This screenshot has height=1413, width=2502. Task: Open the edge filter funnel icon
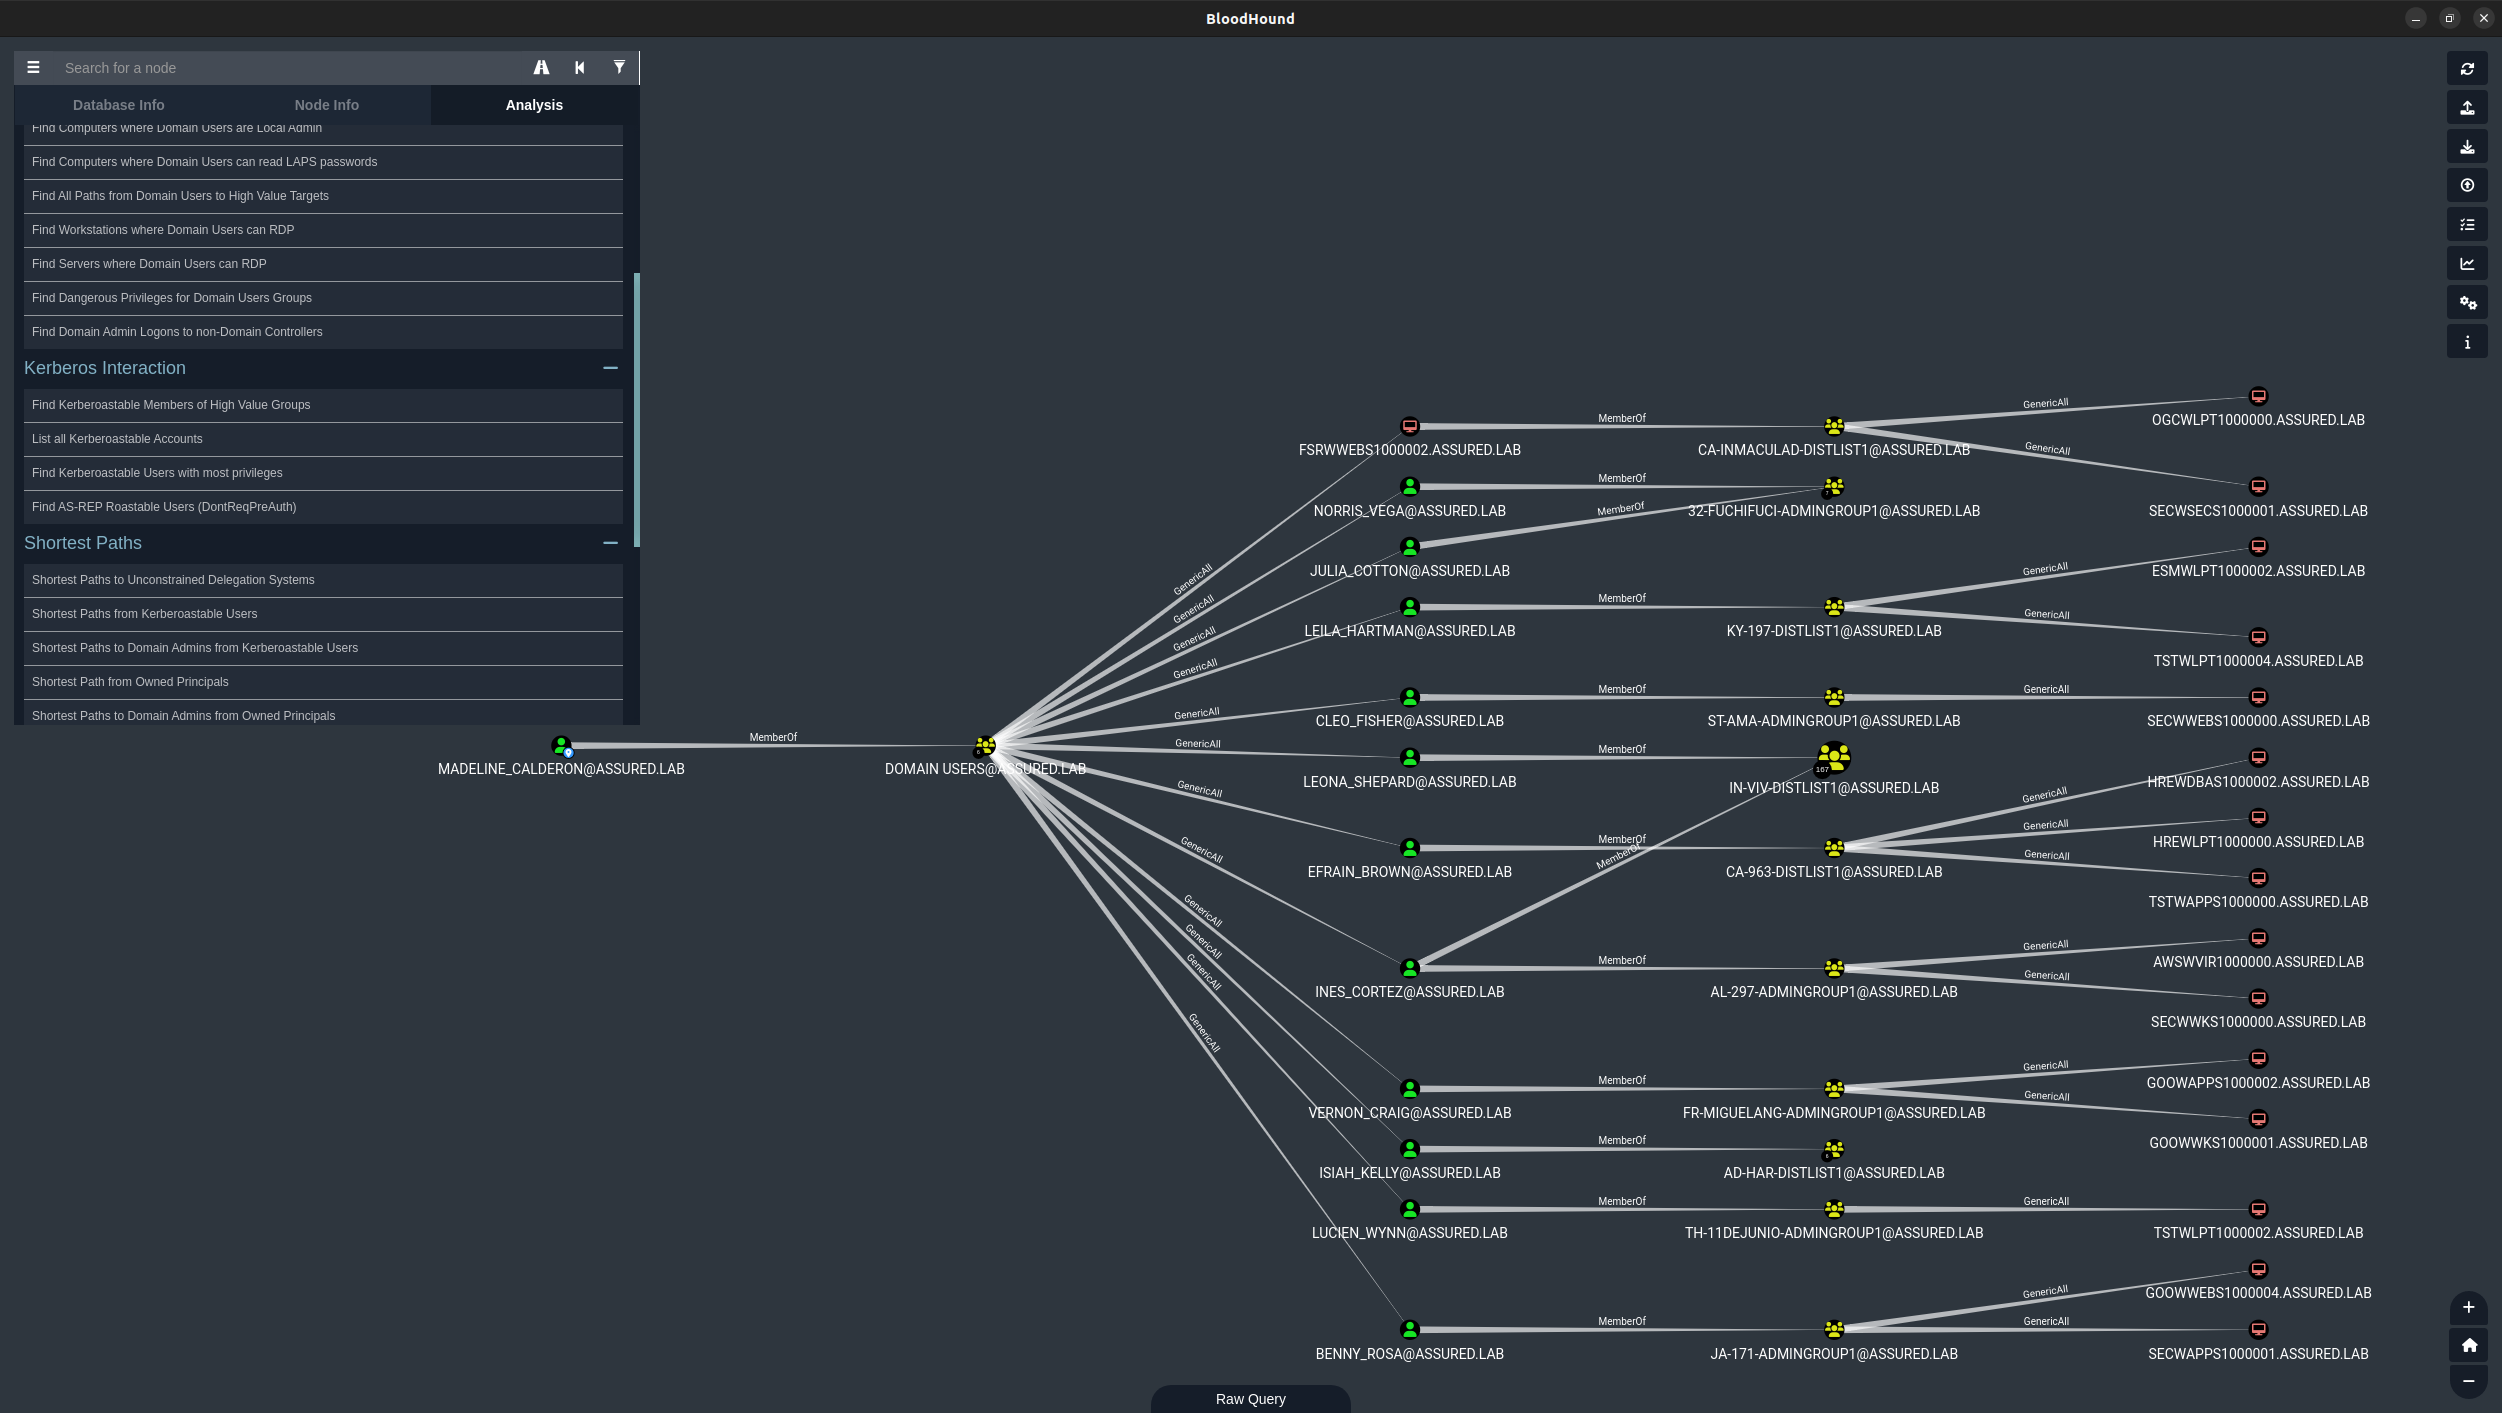619,67
